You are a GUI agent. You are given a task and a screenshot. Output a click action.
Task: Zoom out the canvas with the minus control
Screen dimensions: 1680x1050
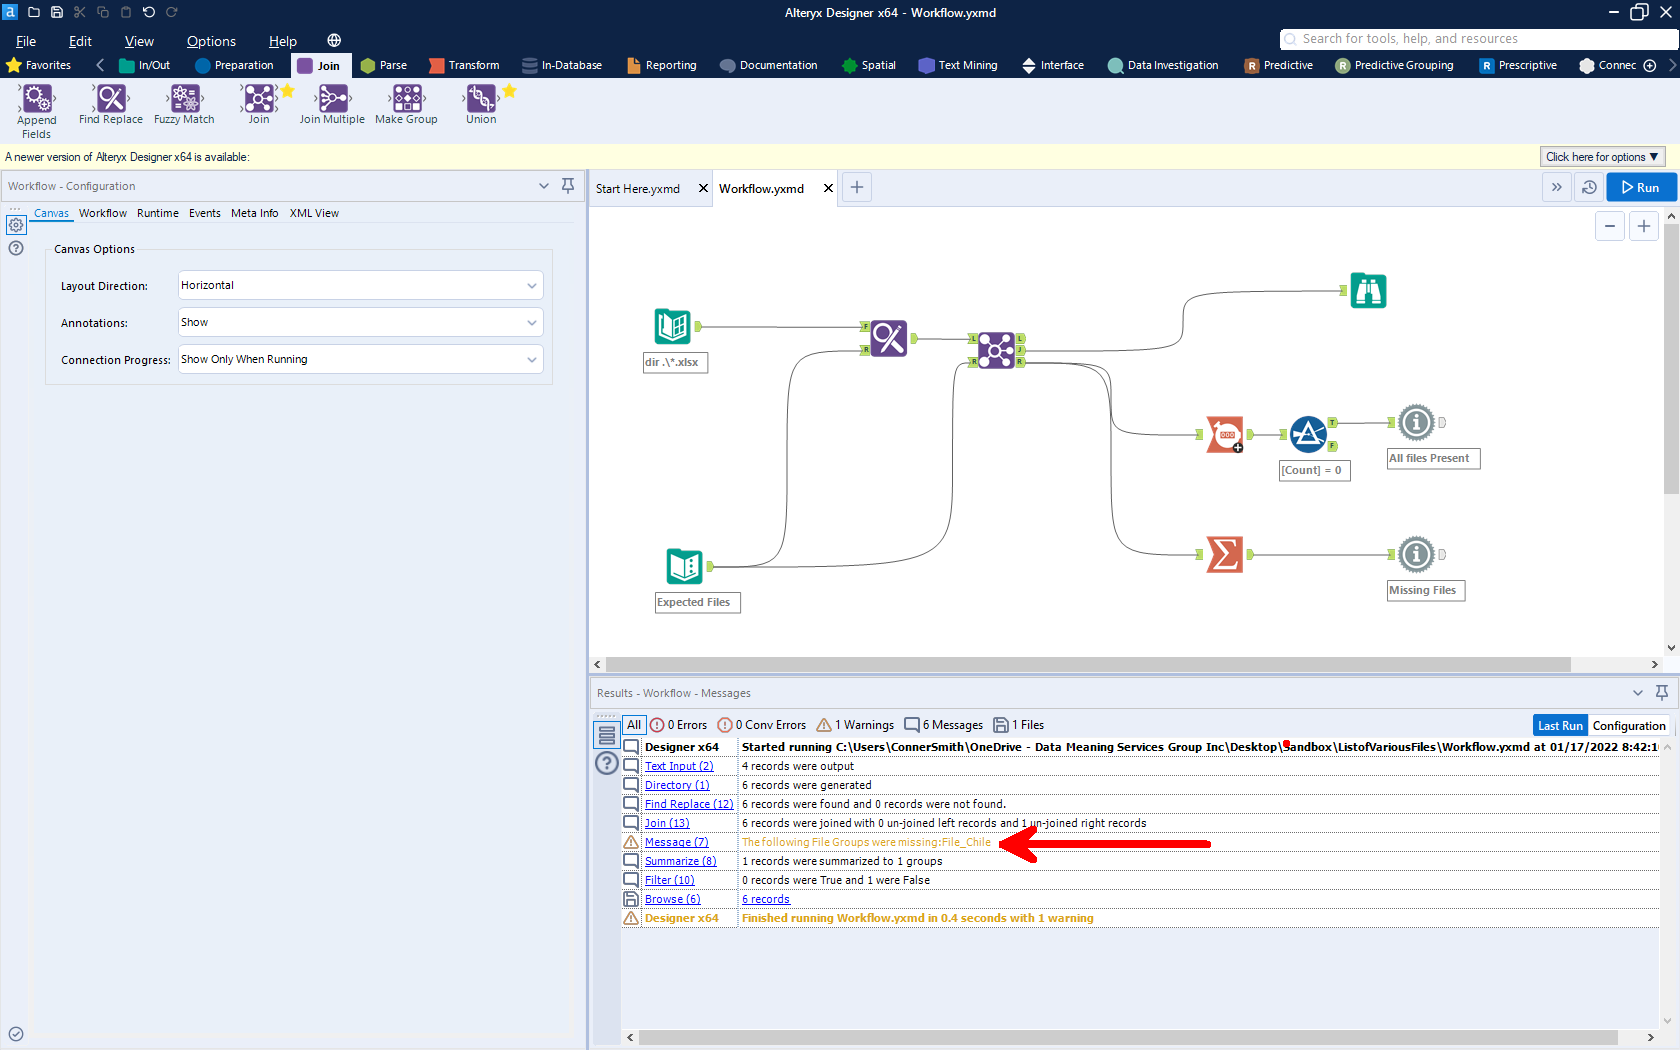coord(1609,226)
